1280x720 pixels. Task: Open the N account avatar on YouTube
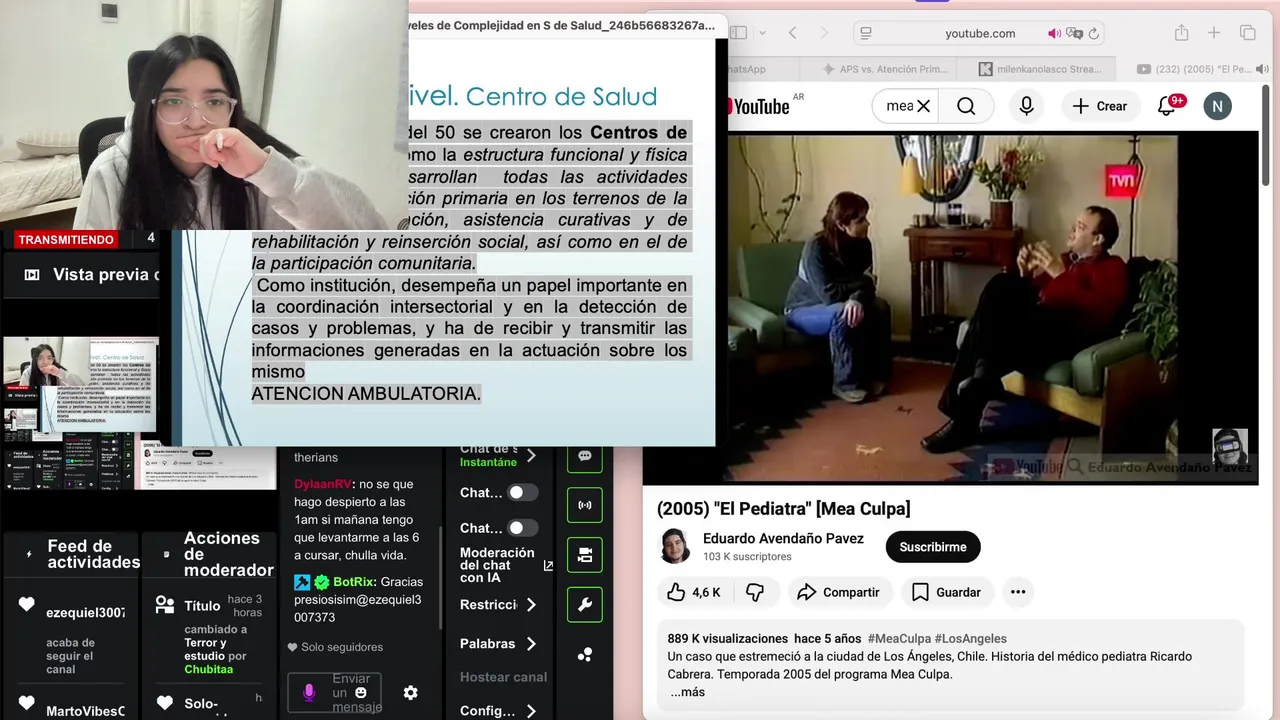coord(1217,106)
